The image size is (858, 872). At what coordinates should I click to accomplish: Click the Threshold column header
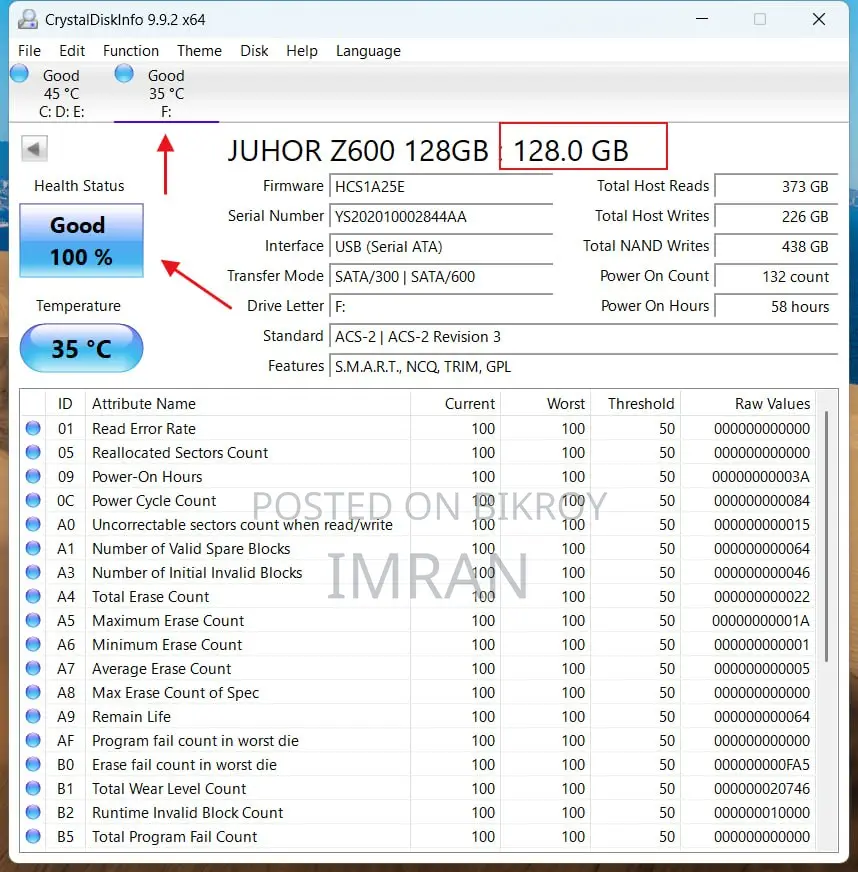click(636, 404)
